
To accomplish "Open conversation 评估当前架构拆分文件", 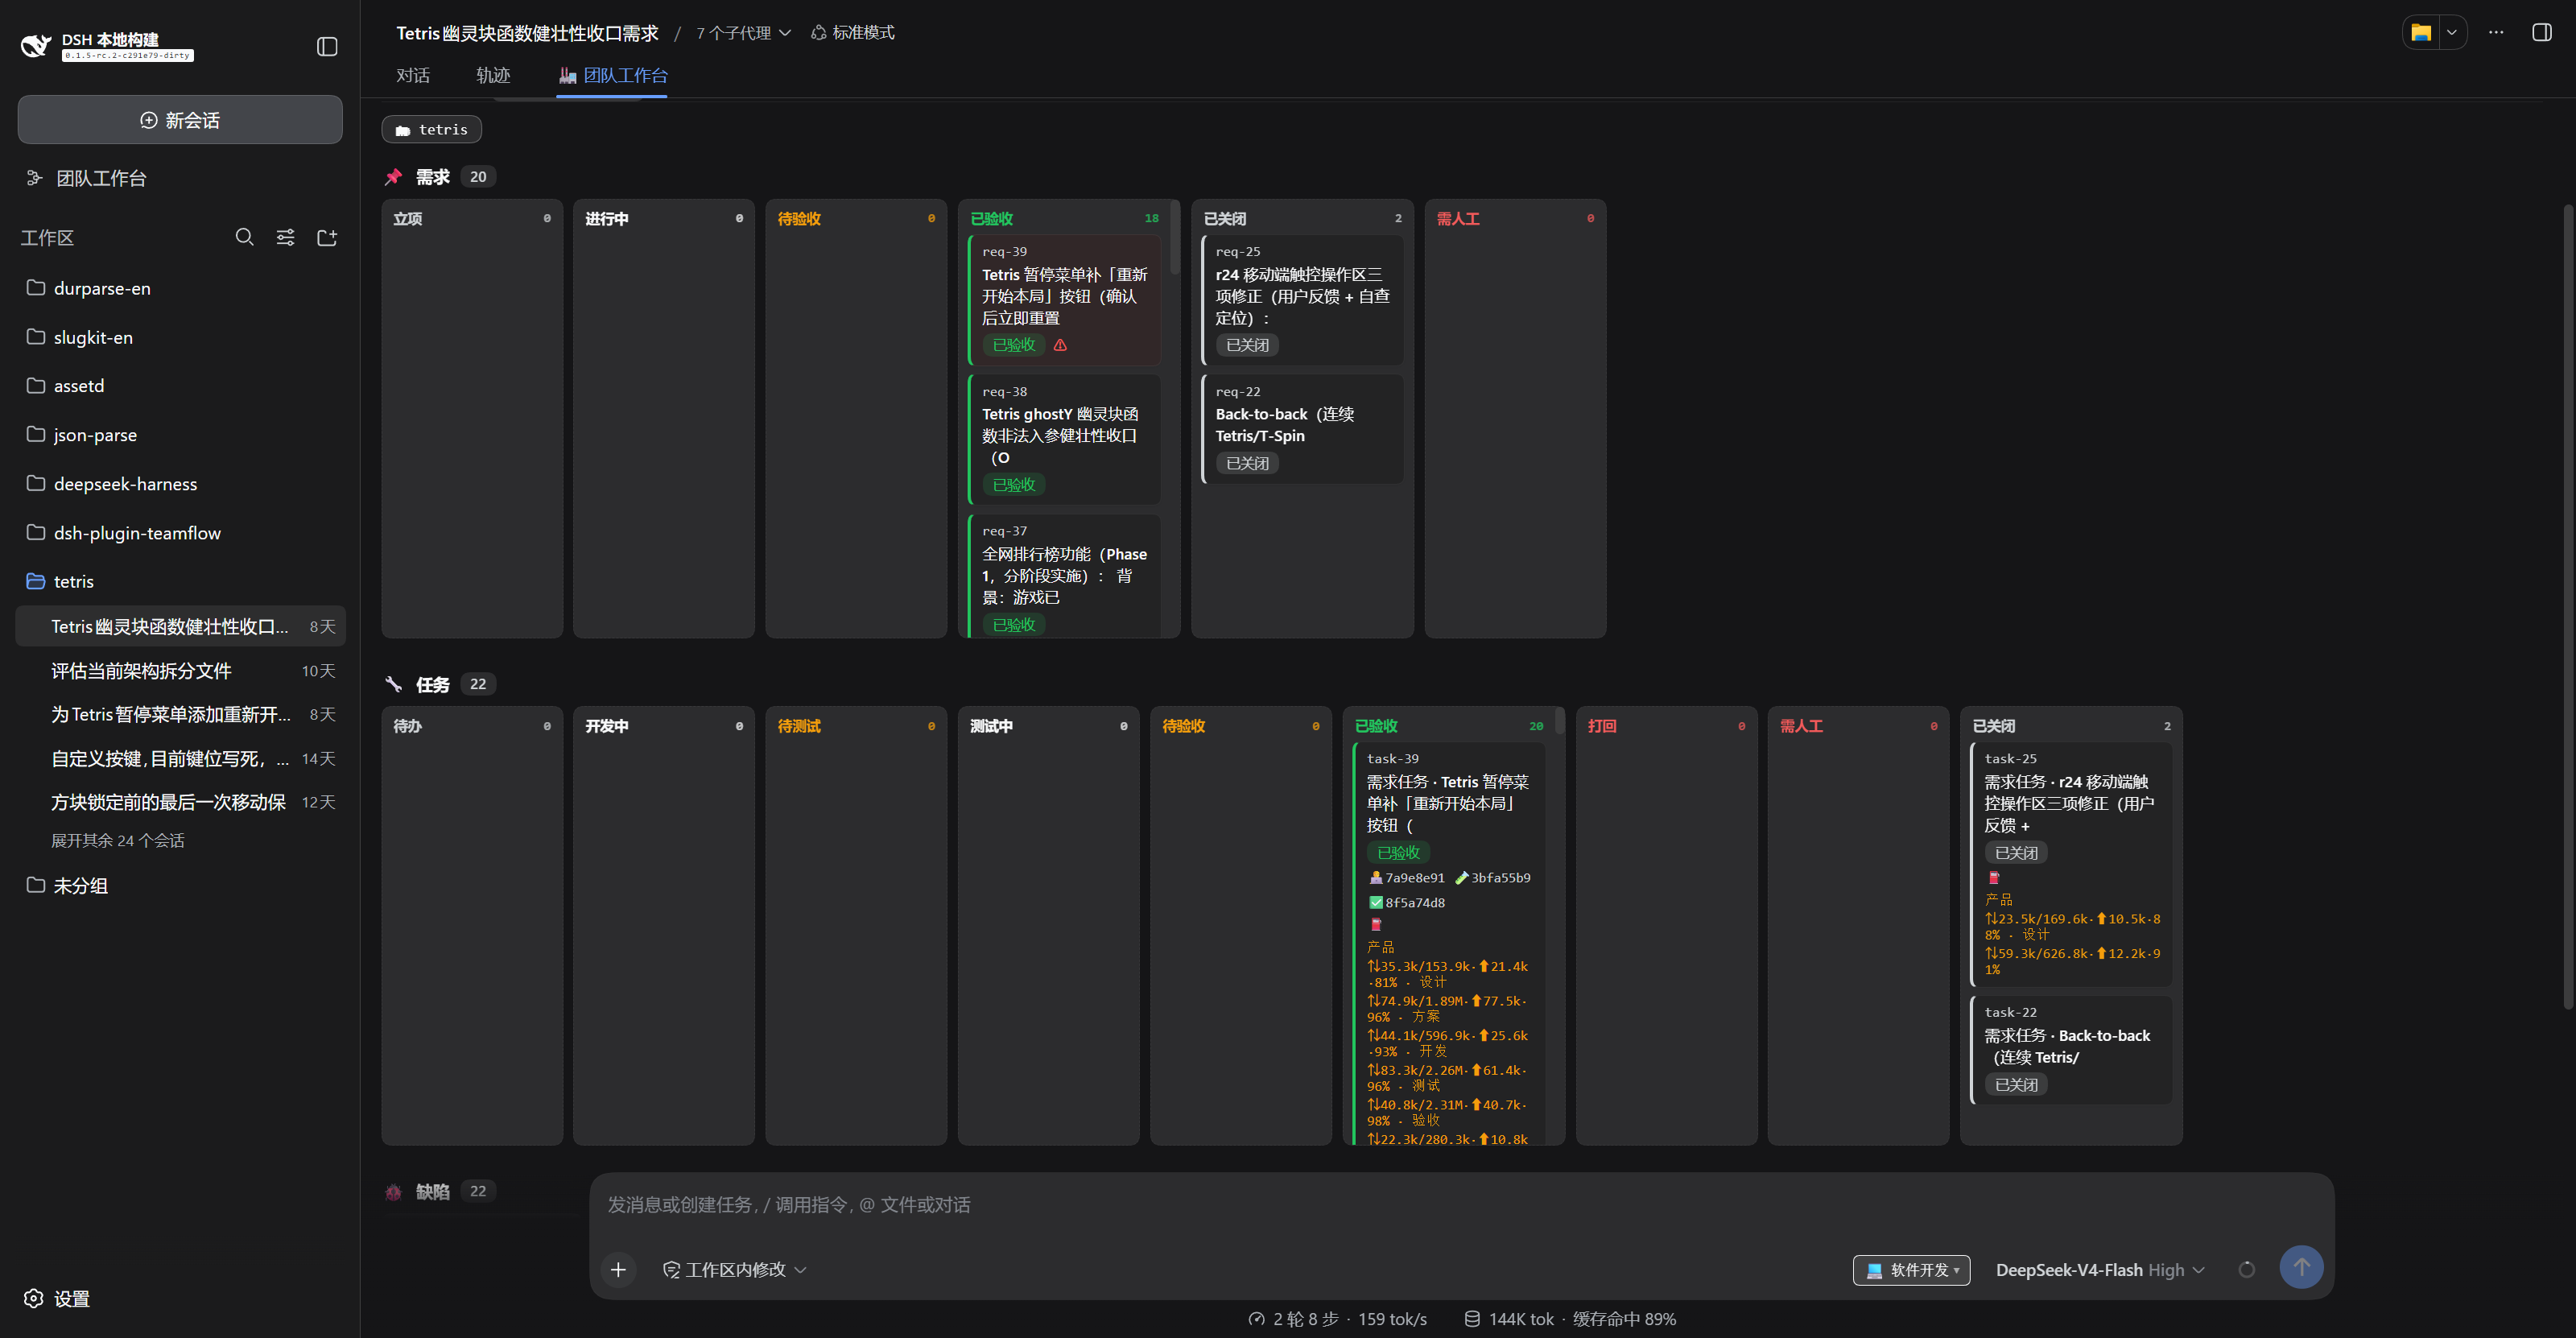I will point(180,671).
